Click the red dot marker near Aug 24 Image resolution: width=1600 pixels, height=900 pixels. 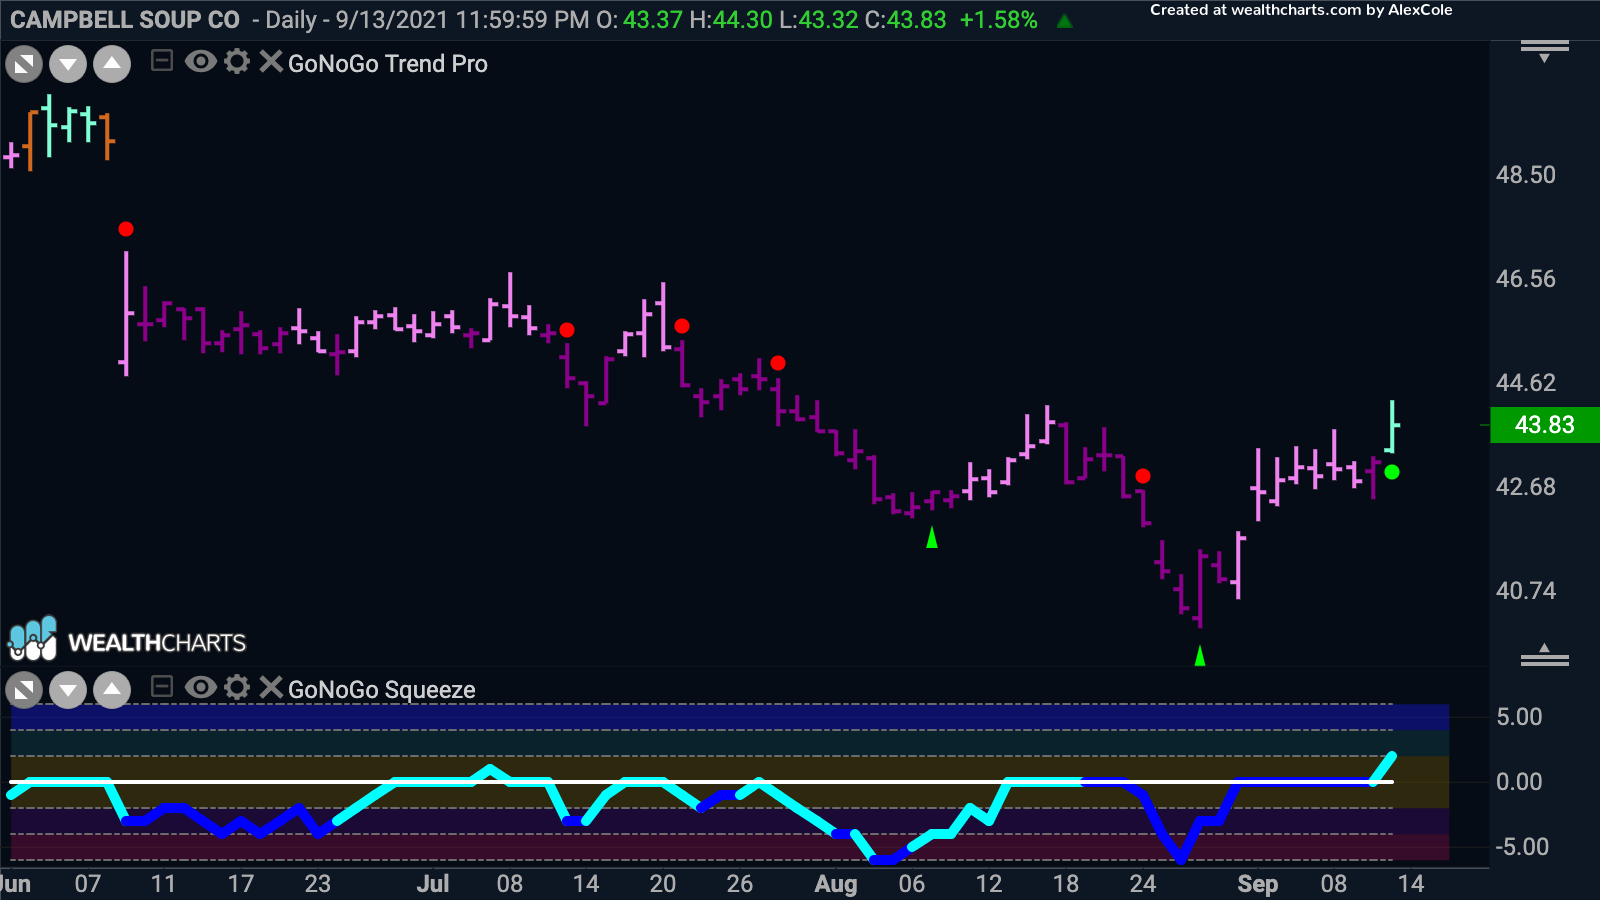tap(1143, 476)
